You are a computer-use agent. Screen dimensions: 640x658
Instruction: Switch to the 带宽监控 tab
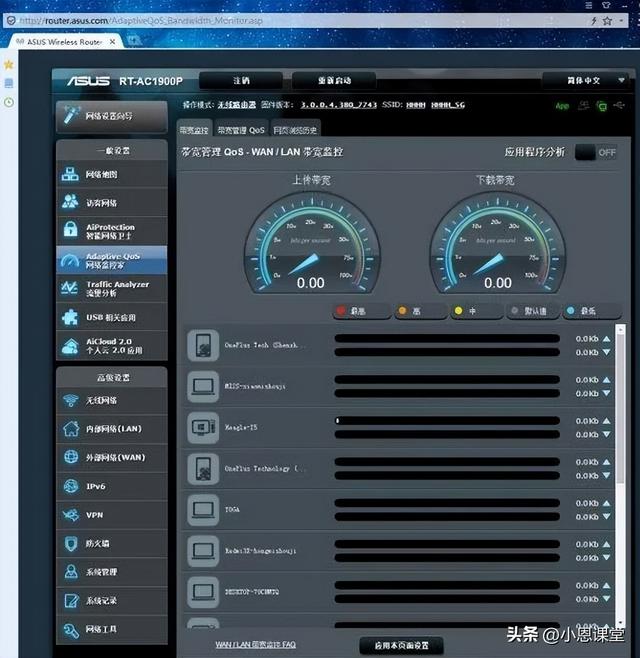point(194,130)
